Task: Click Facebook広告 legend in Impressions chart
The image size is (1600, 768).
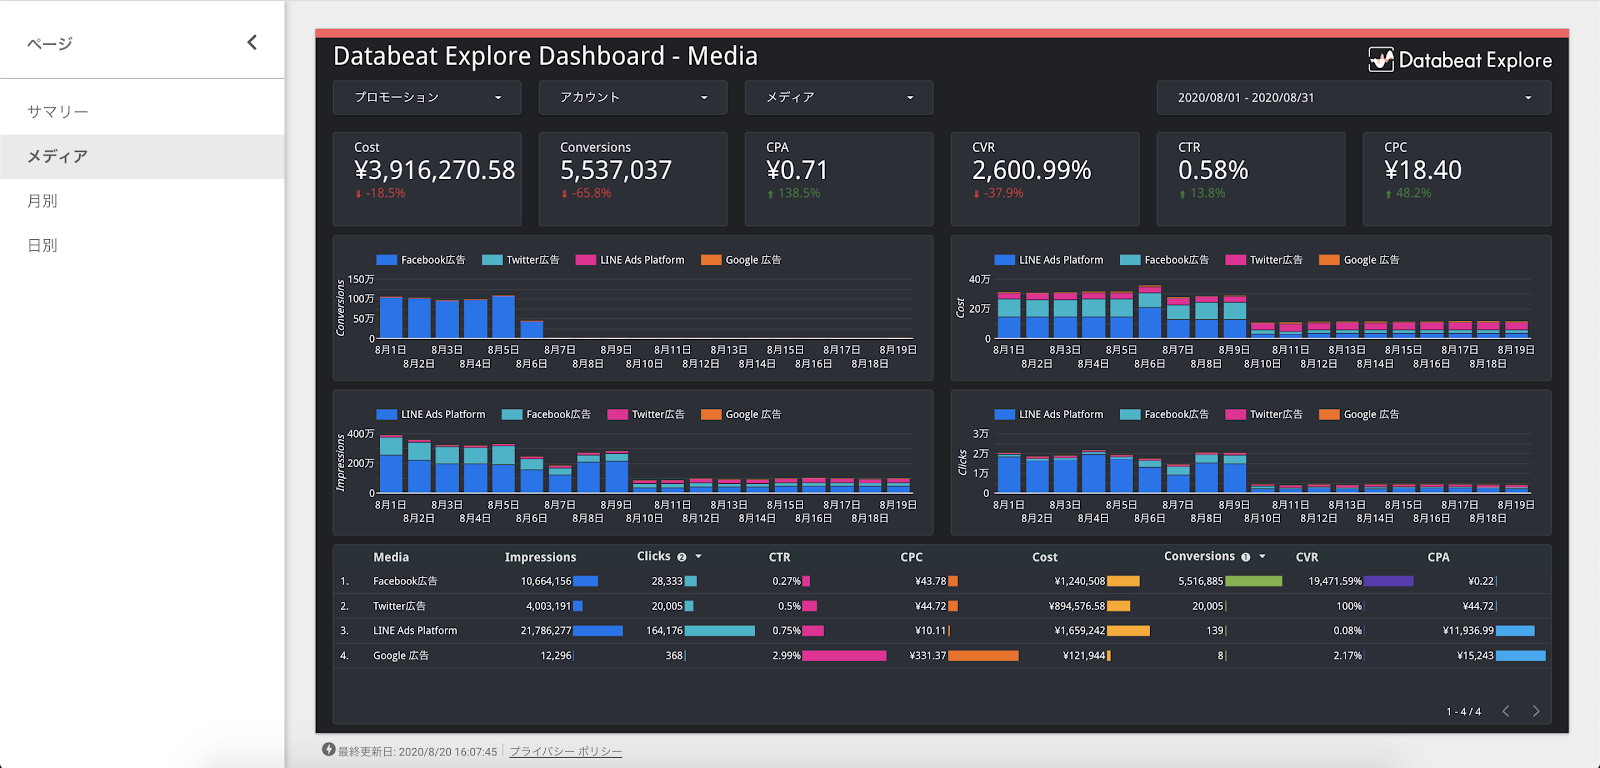Action: pos(546,414)
